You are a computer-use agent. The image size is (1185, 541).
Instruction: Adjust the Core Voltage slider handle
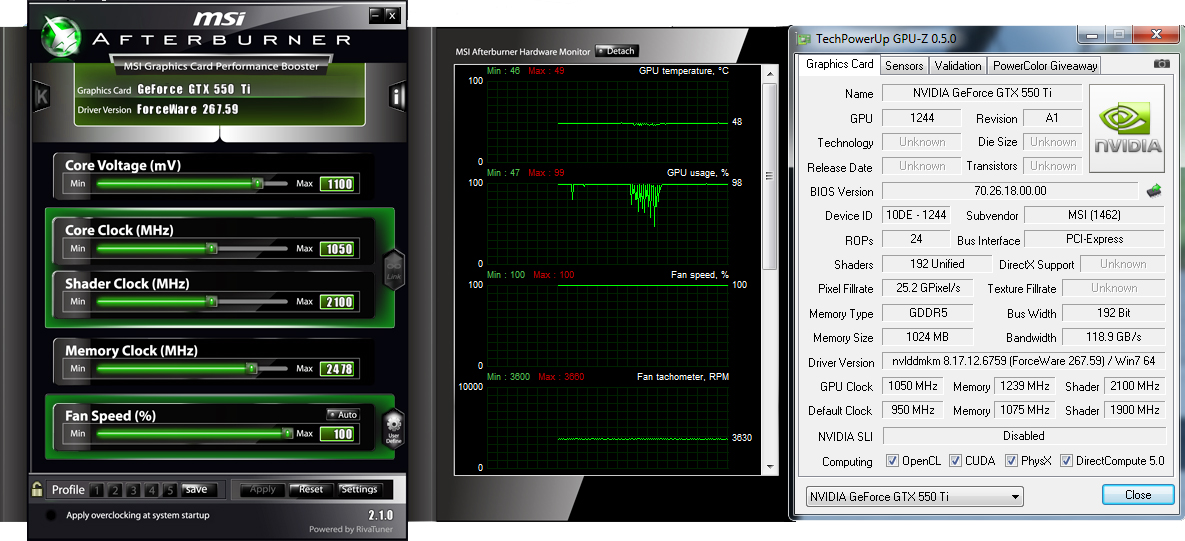click(258, 183)
